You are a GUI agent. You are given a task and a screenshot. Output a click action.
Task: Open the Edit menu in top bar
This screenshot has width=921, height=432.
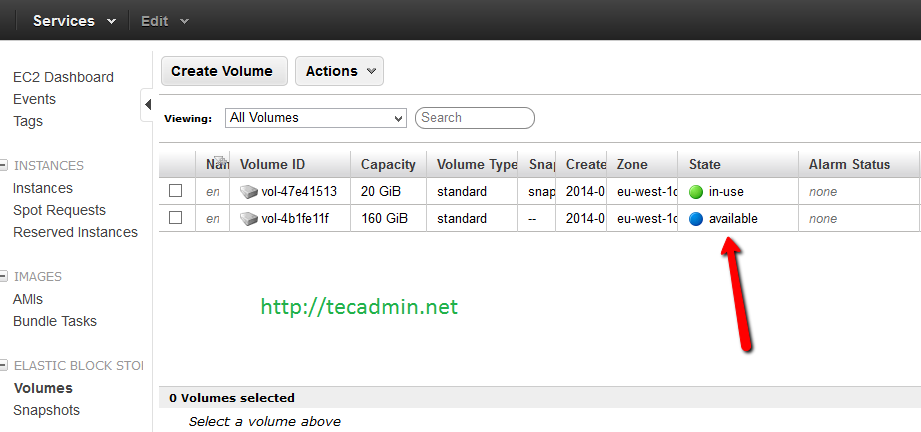[x=165, y=21]
